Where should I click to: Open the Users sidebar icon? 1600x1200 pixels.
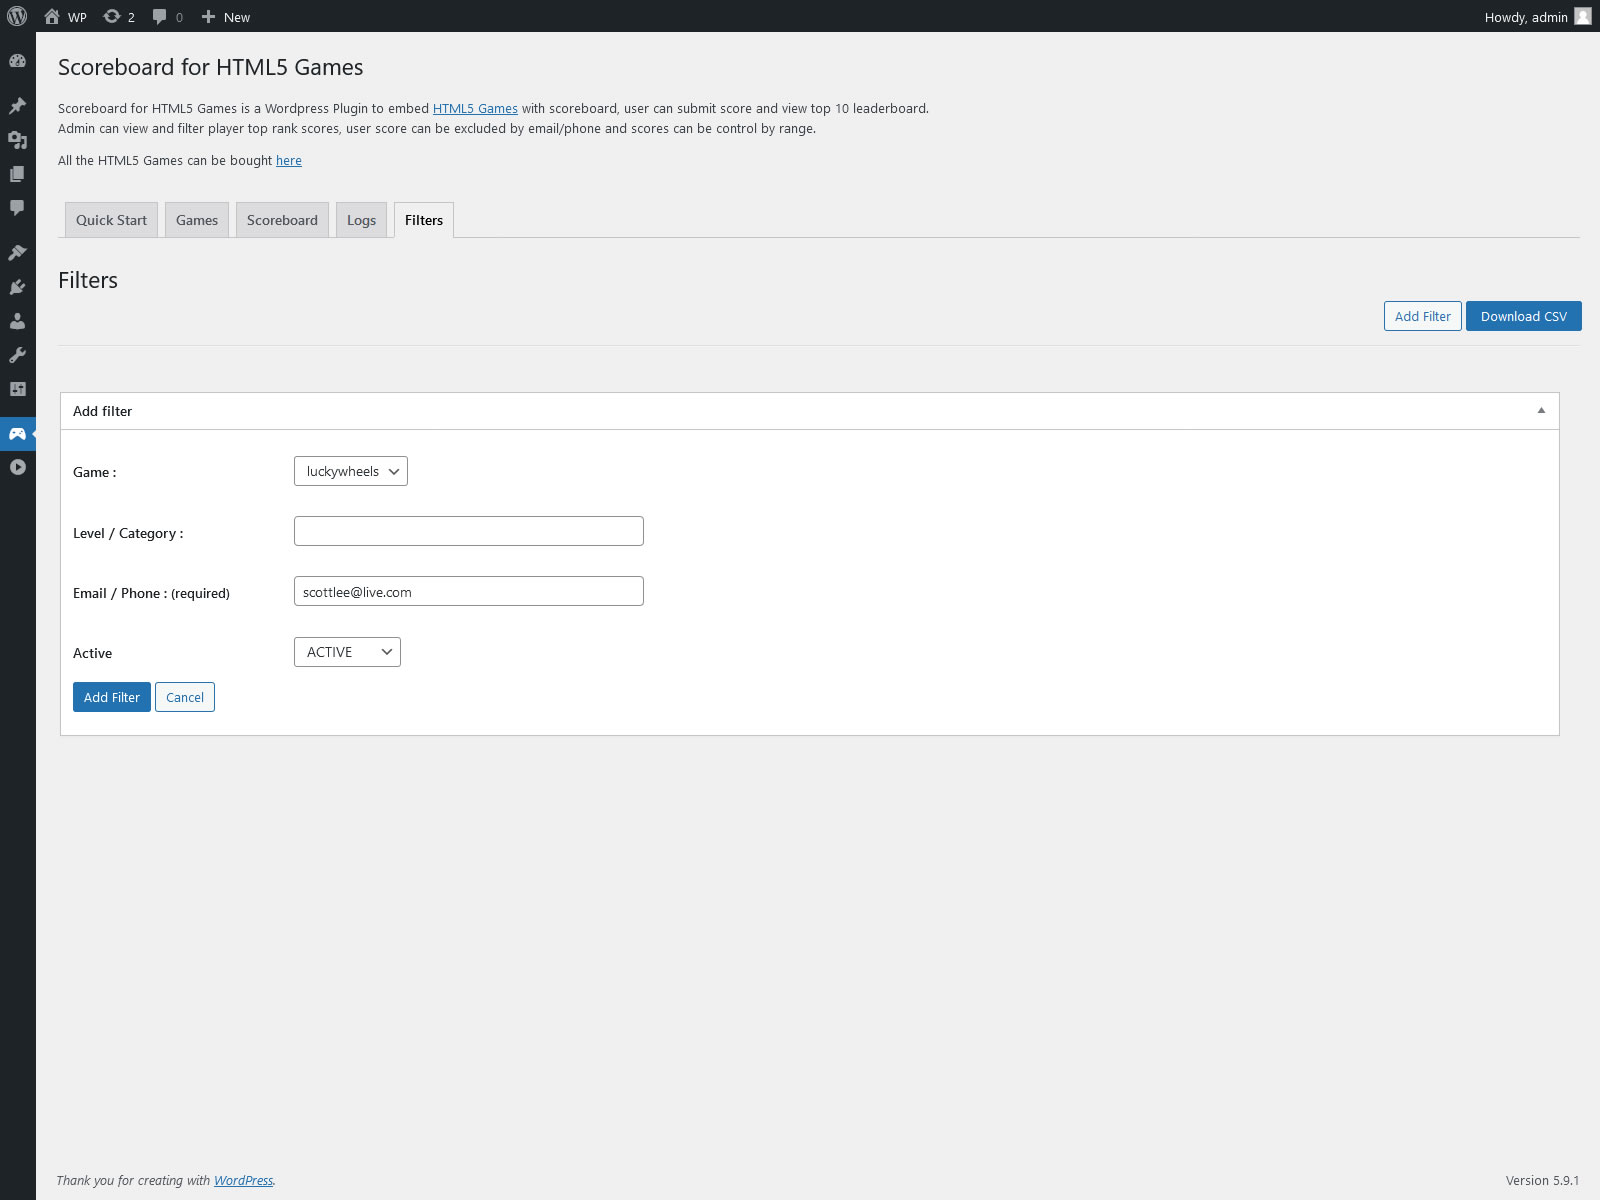[x=17, y=321]
